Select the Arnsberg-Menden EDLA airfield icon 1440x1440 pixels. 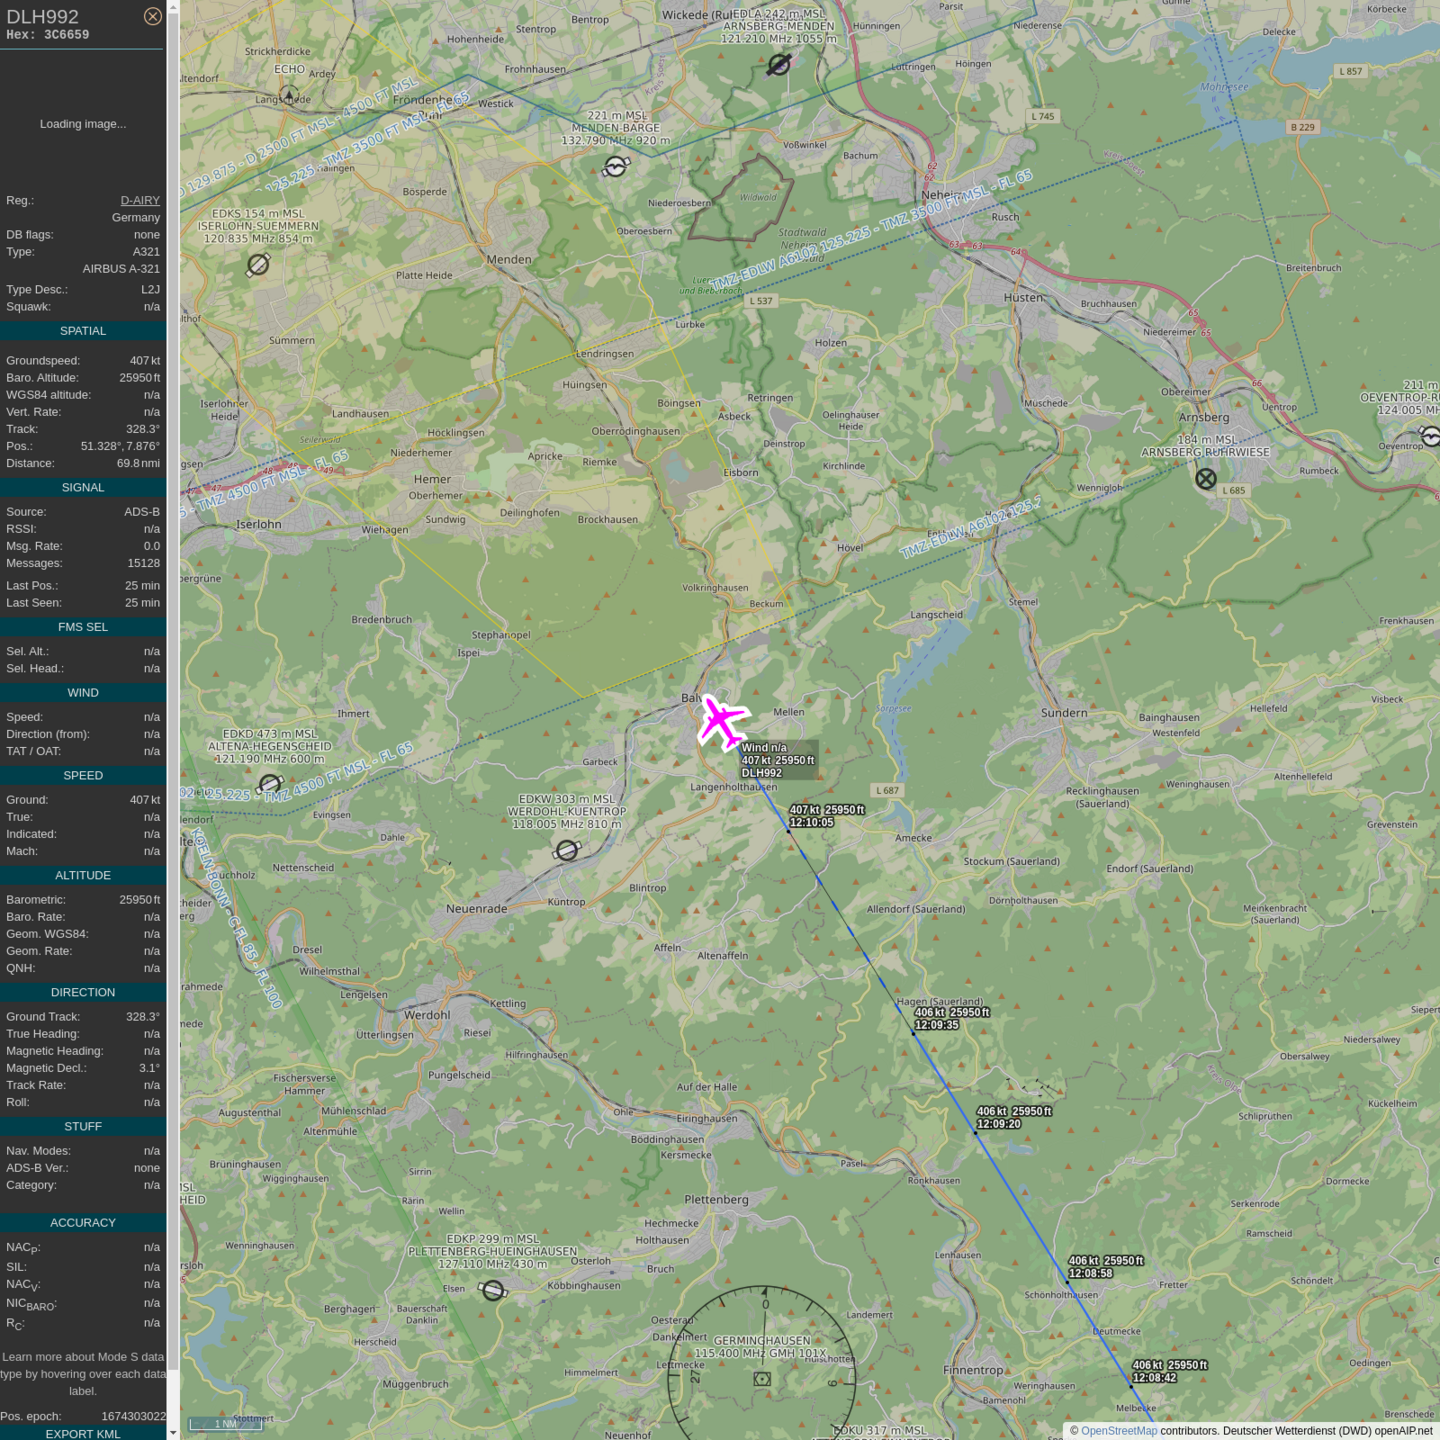click(x=779, y=65)
